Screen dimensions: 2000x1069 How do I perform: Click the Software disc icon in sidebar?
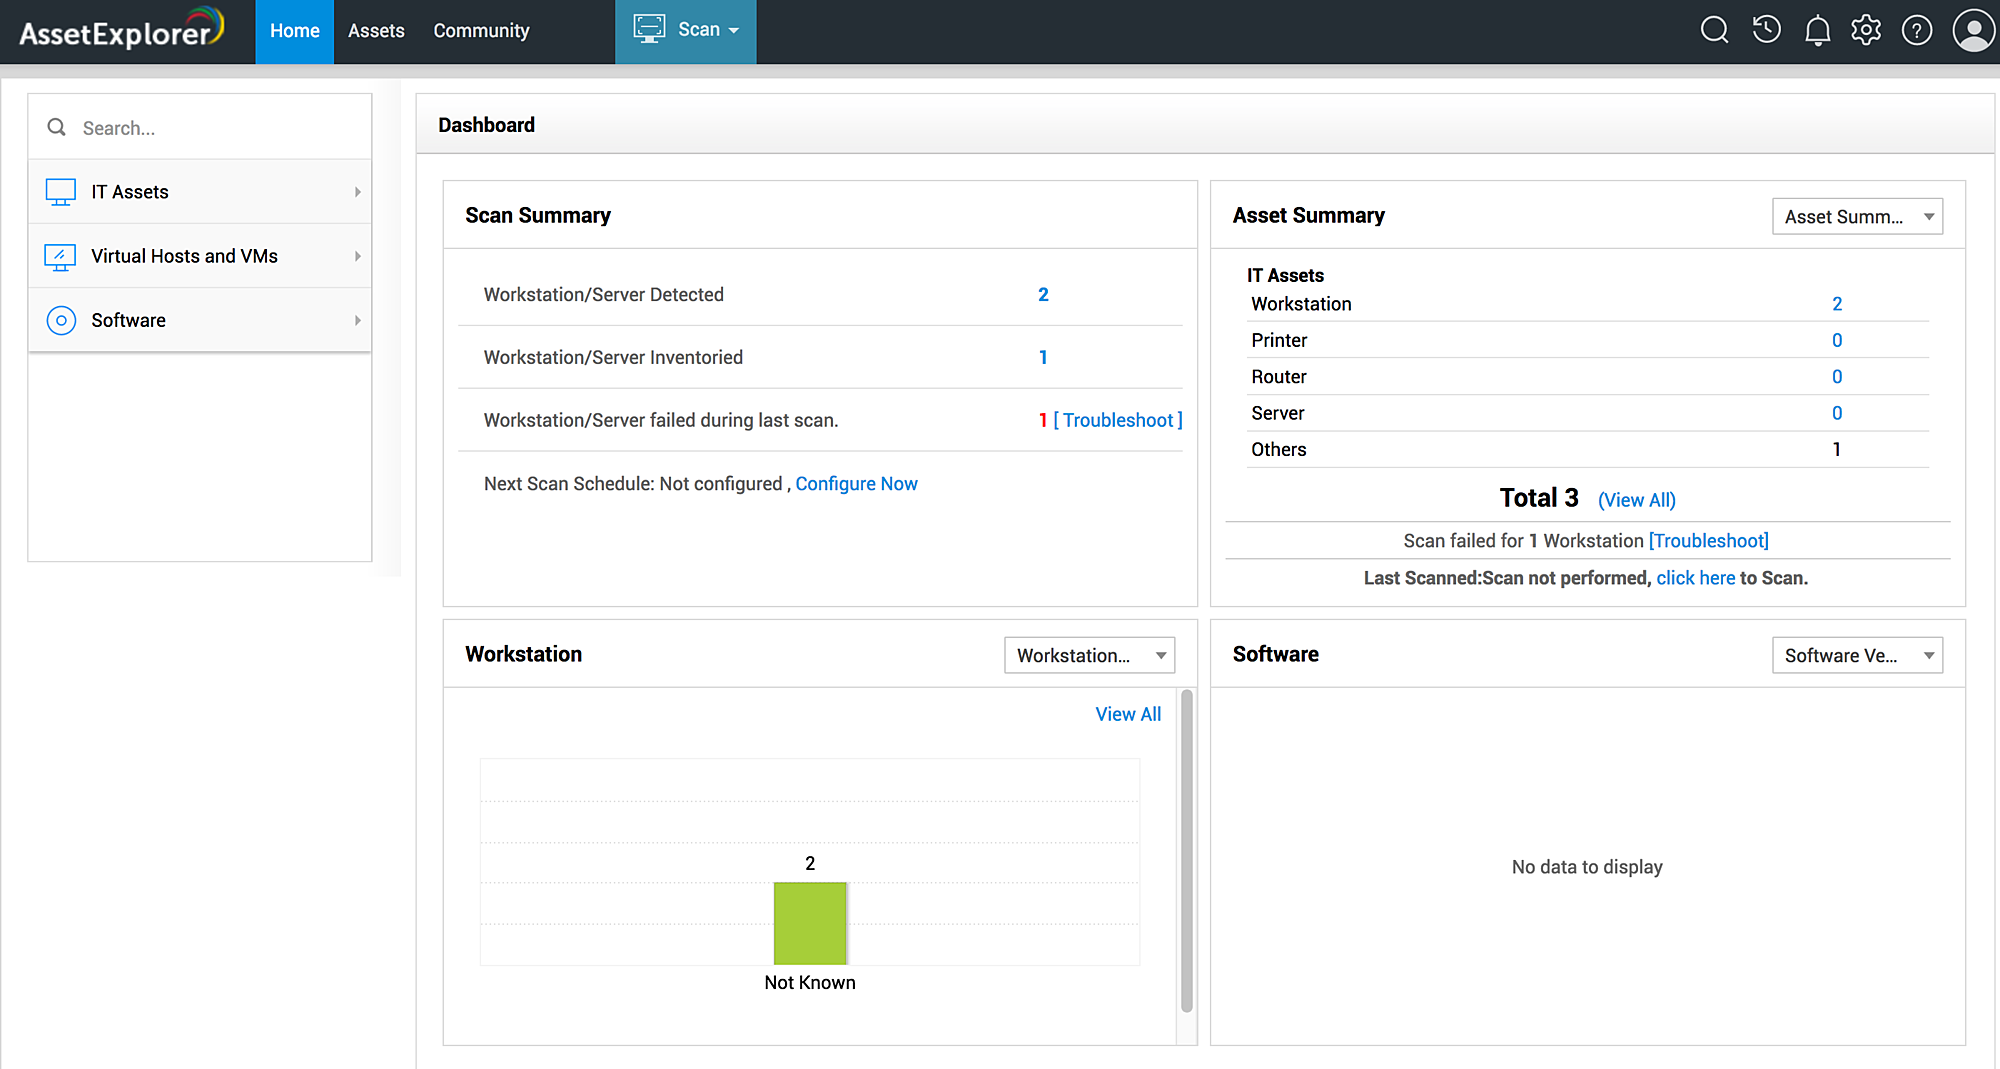pyautogui.click(x=61, y=320)
